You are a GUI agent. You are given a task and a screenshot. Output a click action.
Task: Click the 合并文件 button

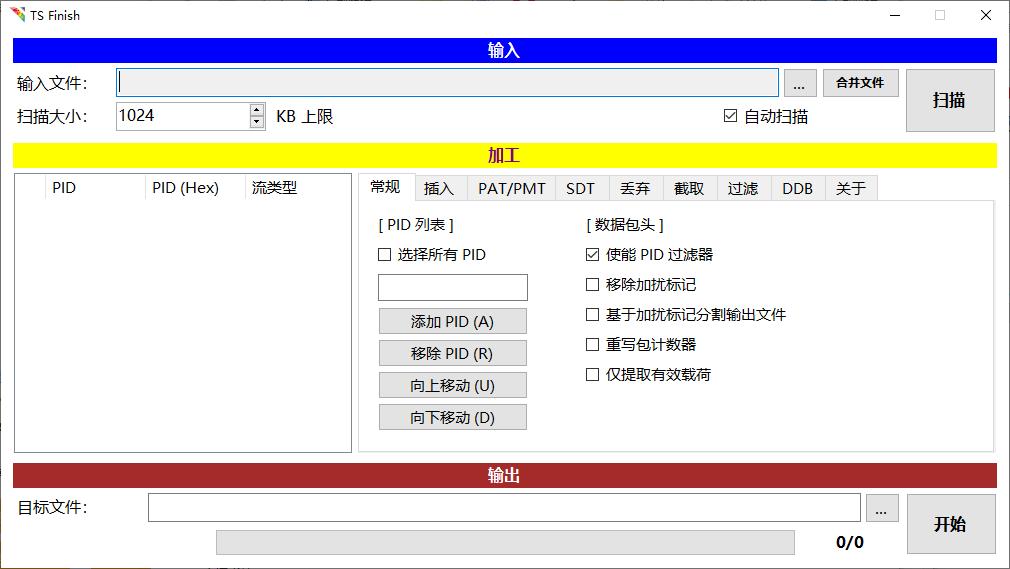click(x=860, y=83)
